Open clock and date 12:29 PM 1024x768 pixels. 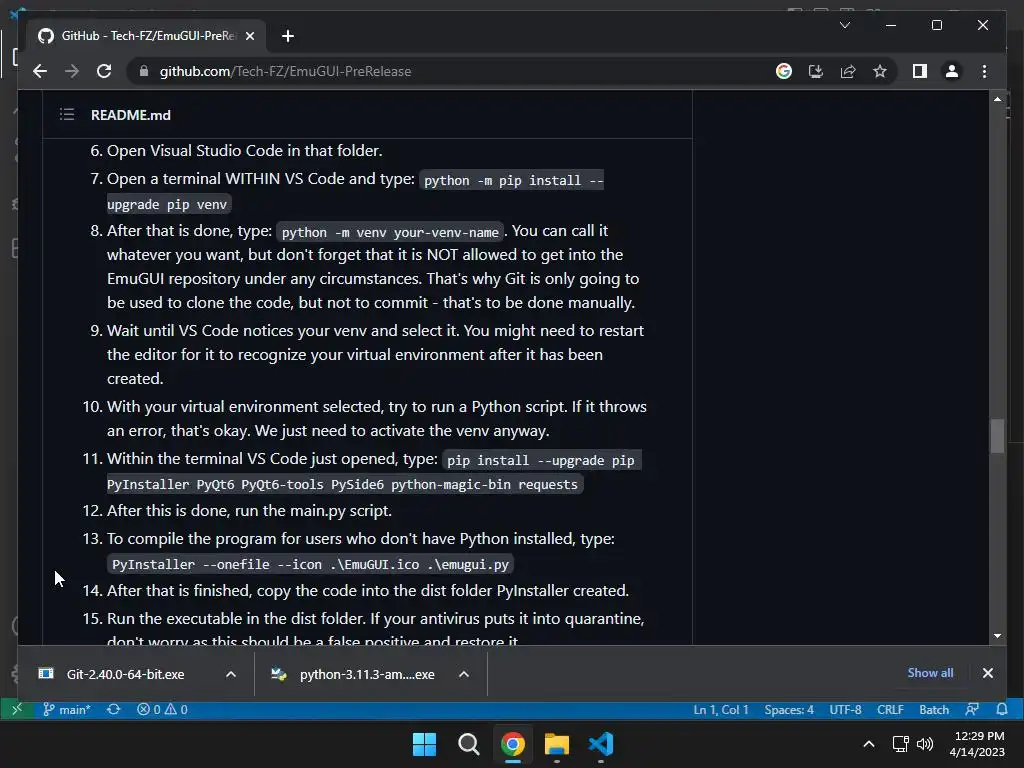(x=977, y=744)
